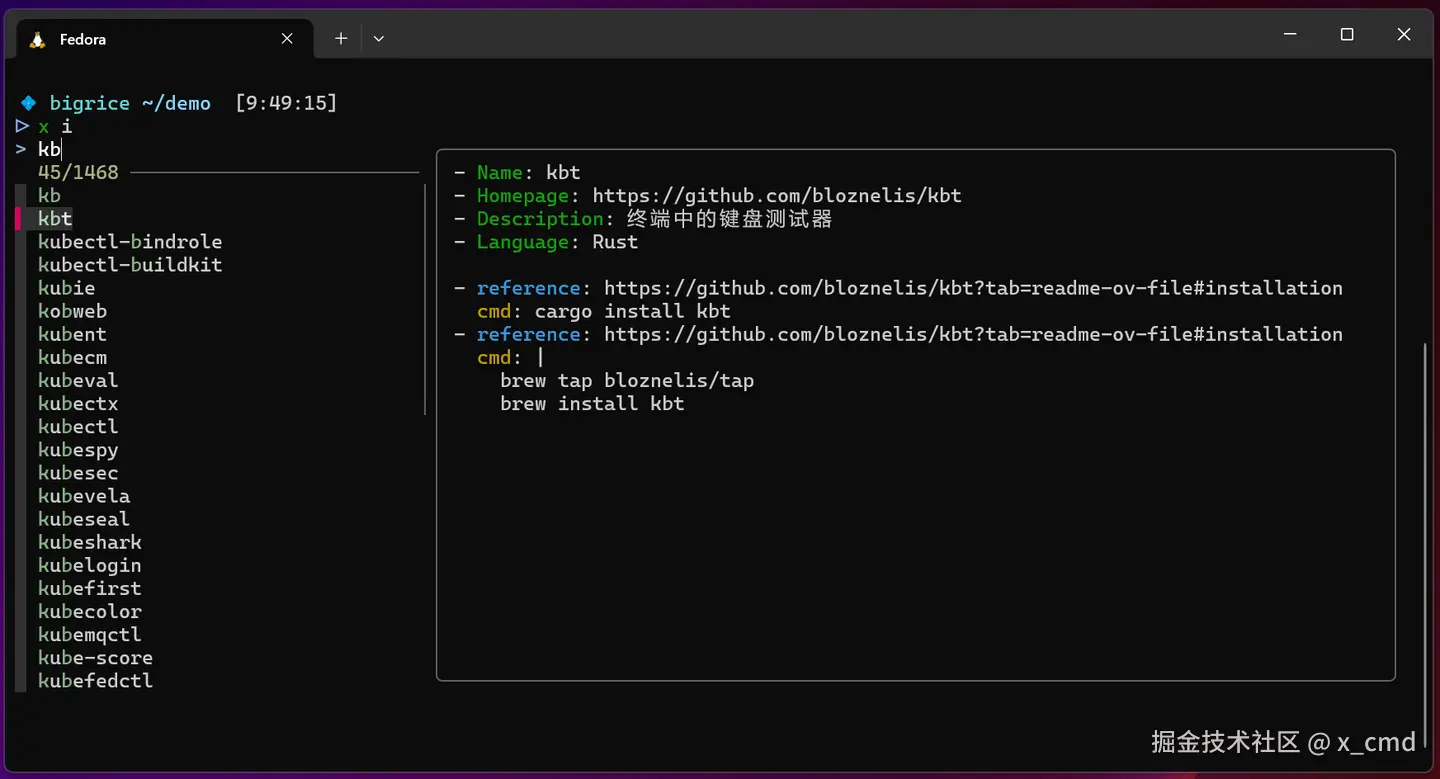Click the brew tap bloznelis/tap line

point(627,380)
